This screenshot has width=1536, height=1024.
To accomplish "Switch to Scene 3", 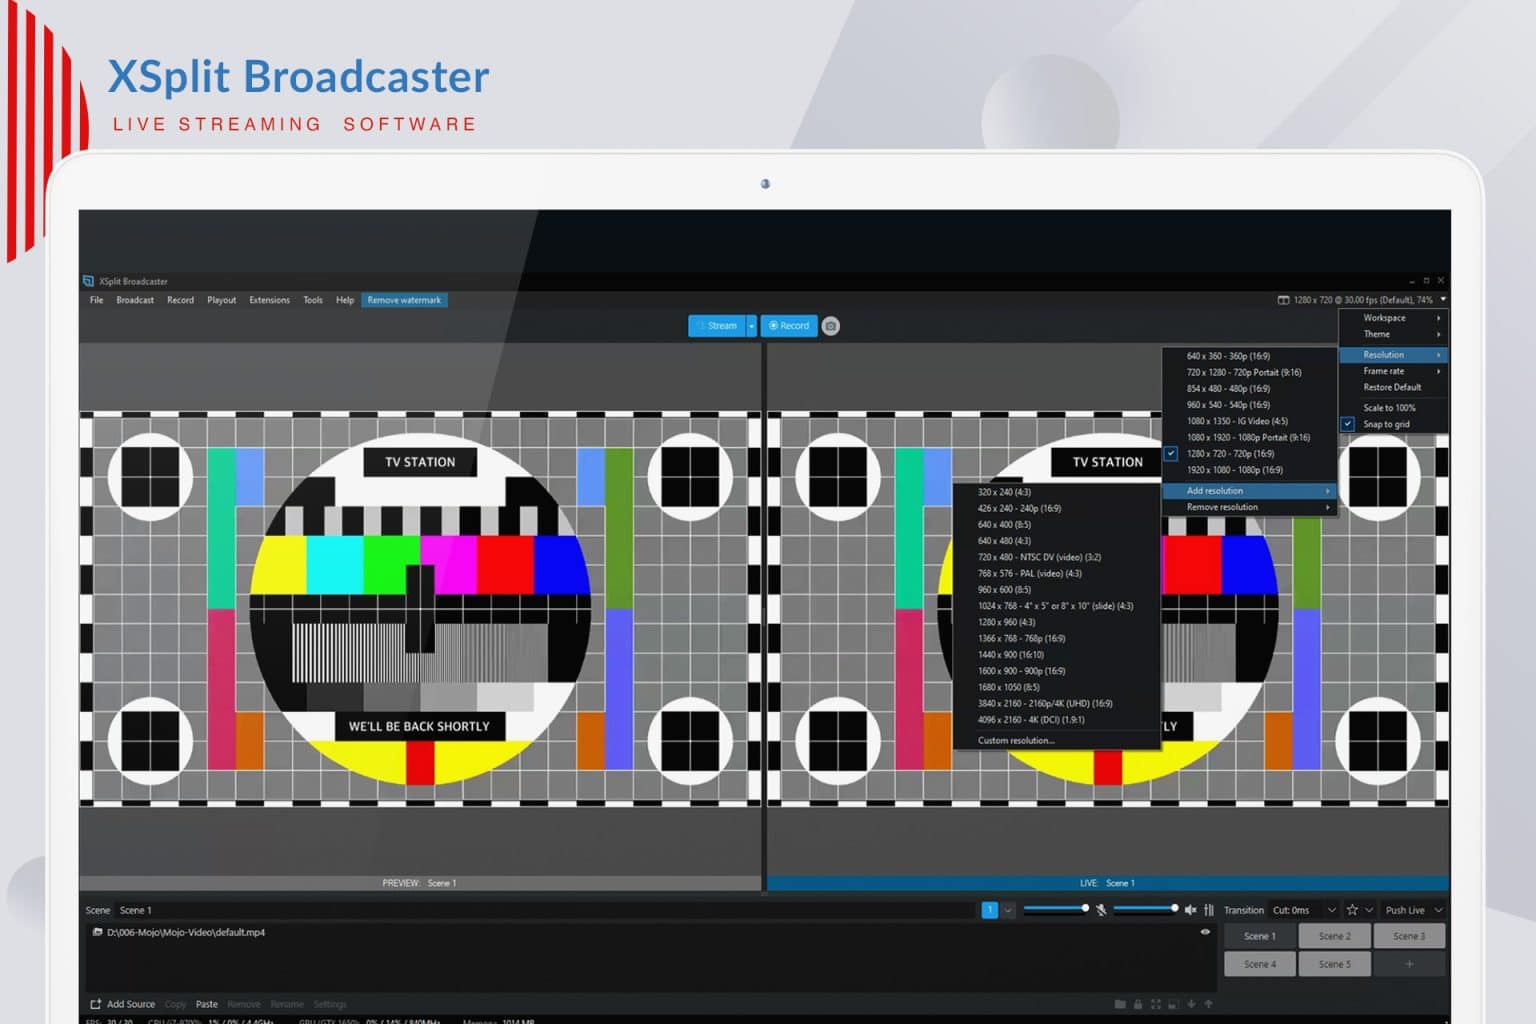I will (1409, 936).
